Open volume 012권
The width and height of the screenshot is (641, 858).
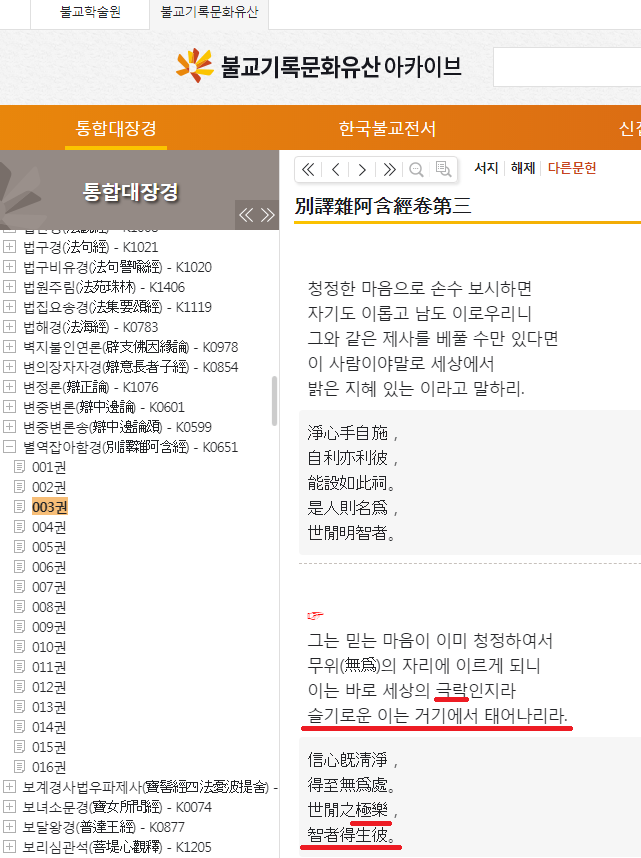49,687
